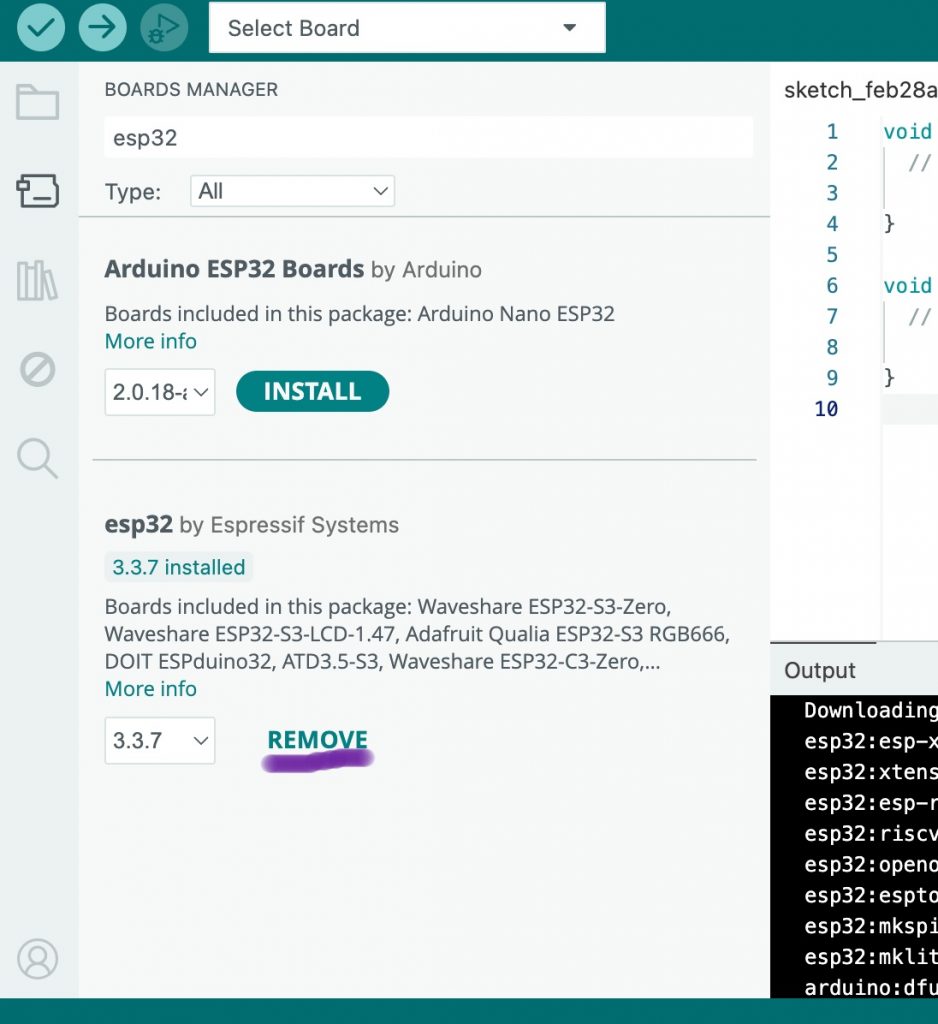The height and width of the screenshot is (1024, 938).
Task: Open More info under esp32 by Espressif
Action: tap(151, 689)
